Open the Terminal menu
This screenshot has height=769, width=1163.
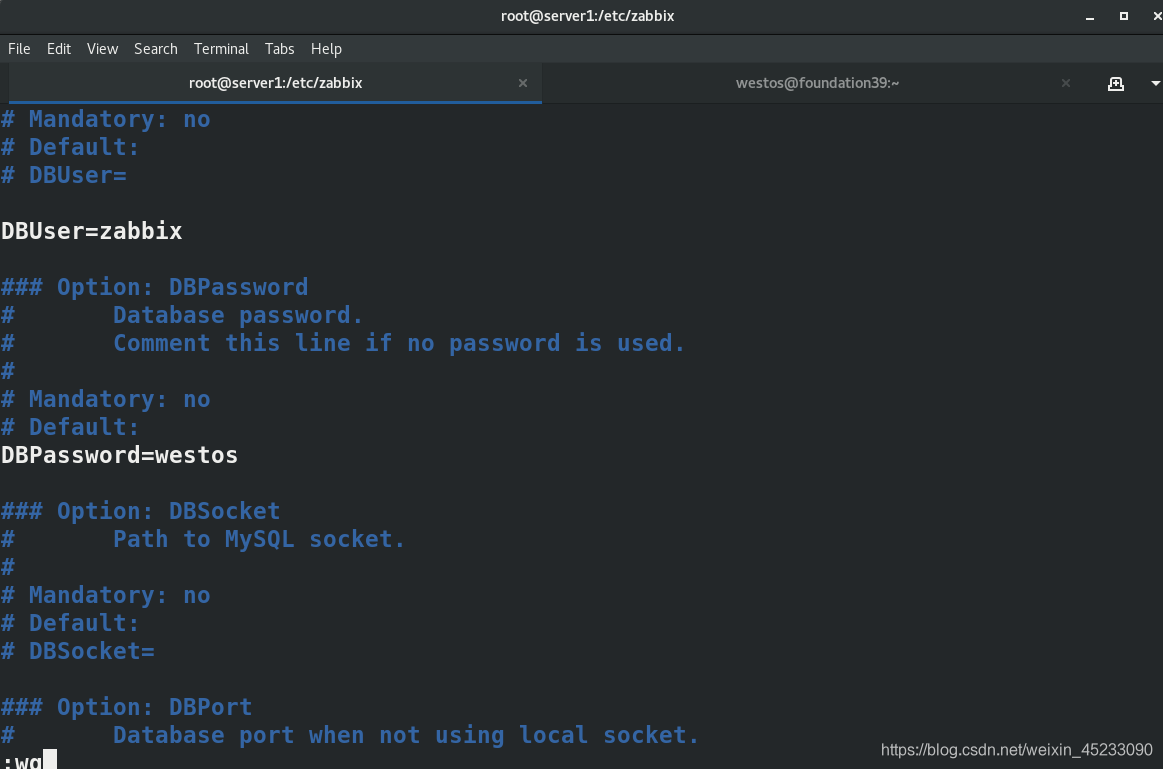[221, 49]
